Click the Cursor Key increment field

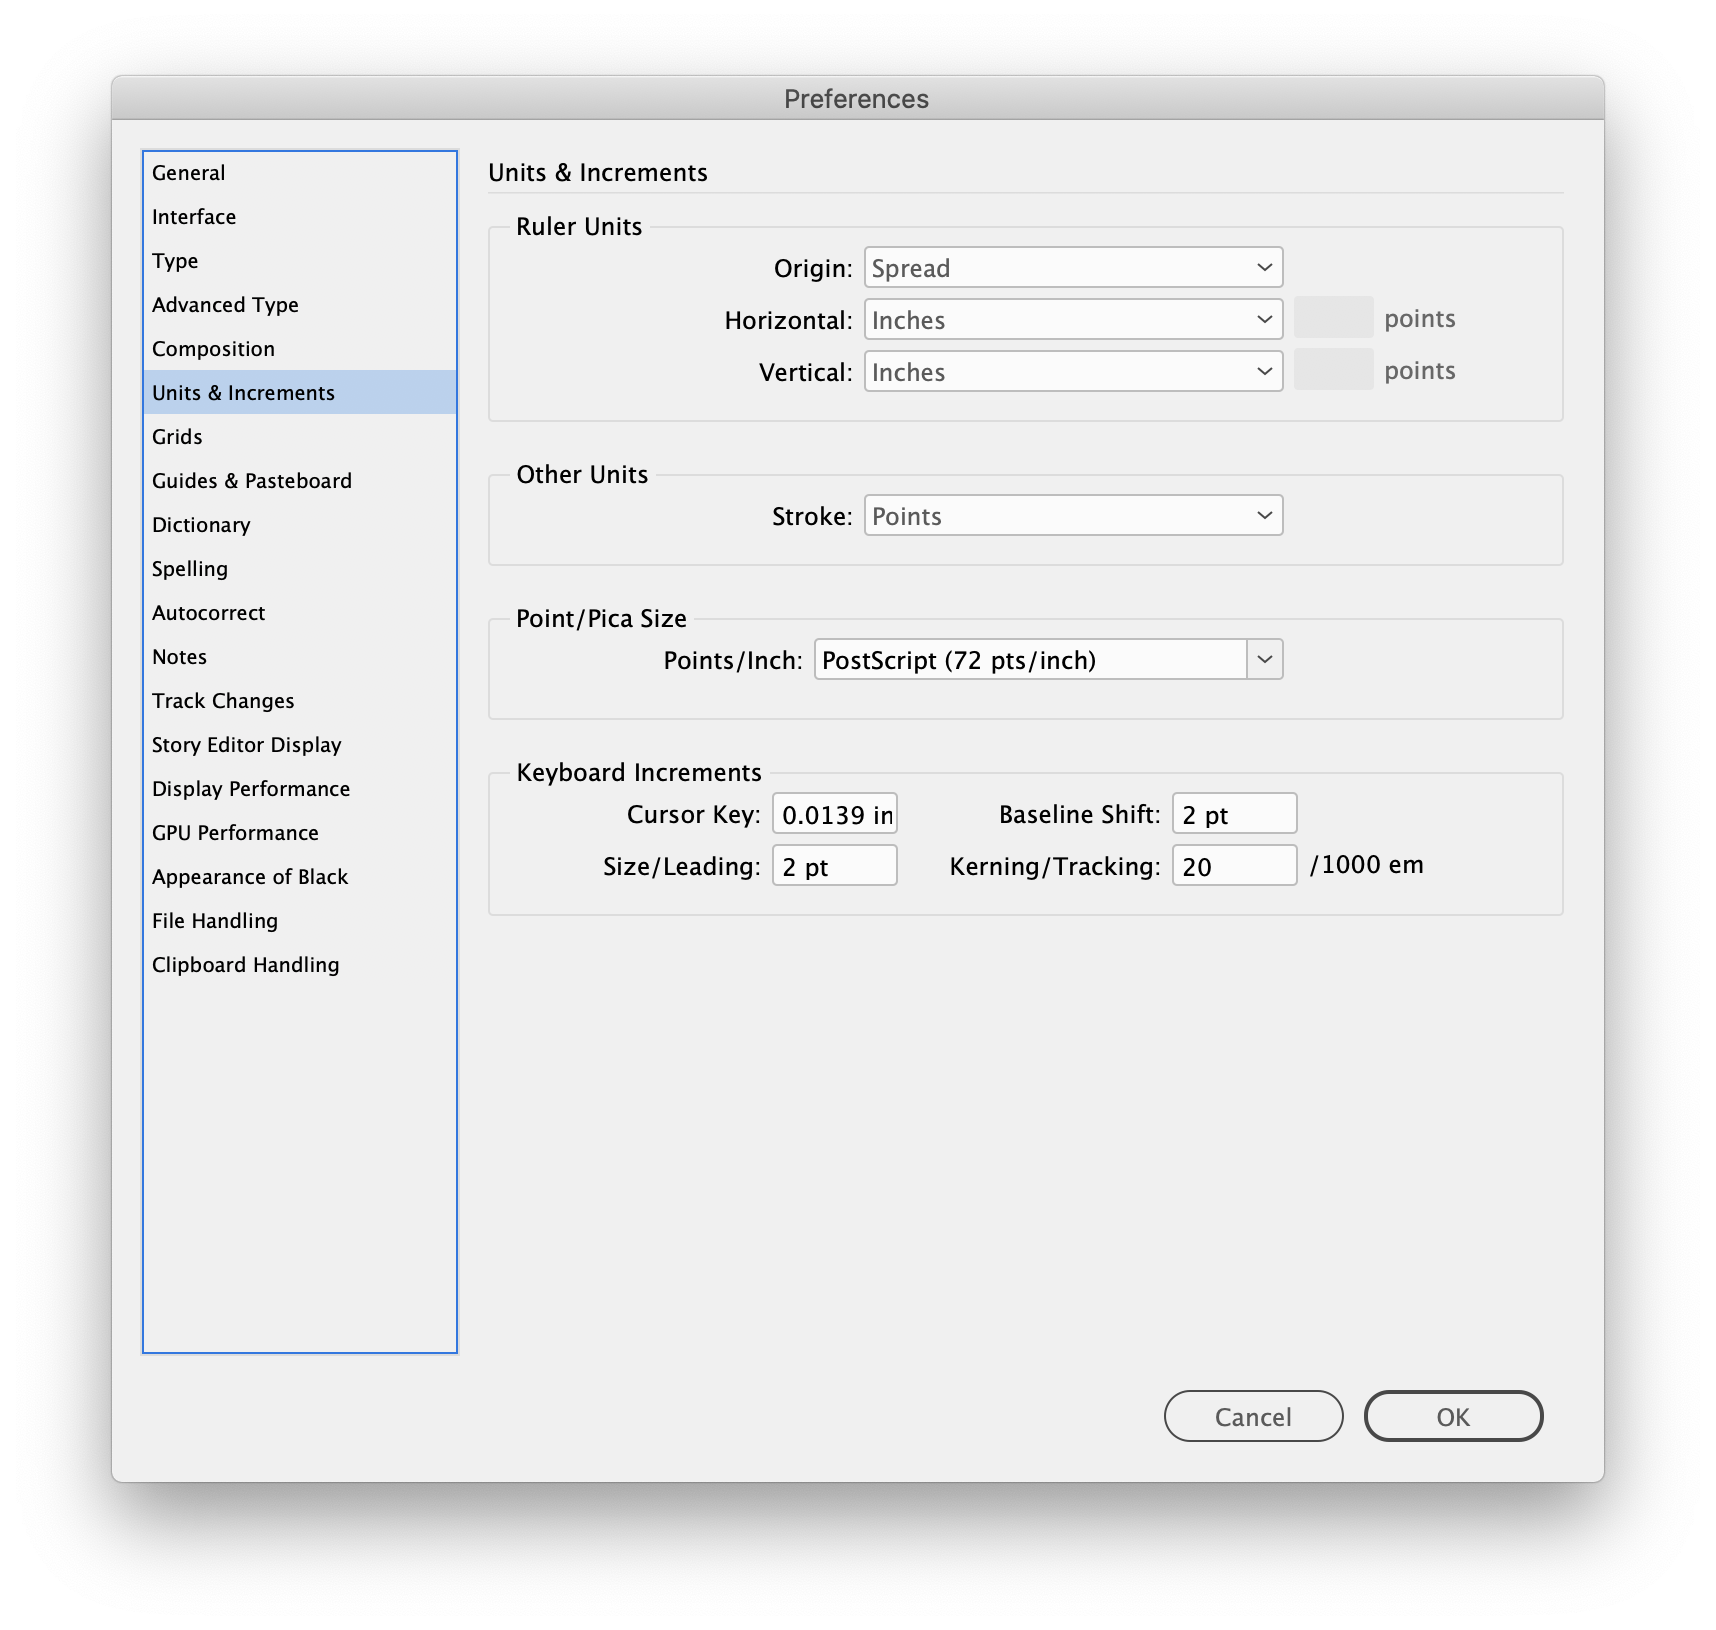[834, 813]
